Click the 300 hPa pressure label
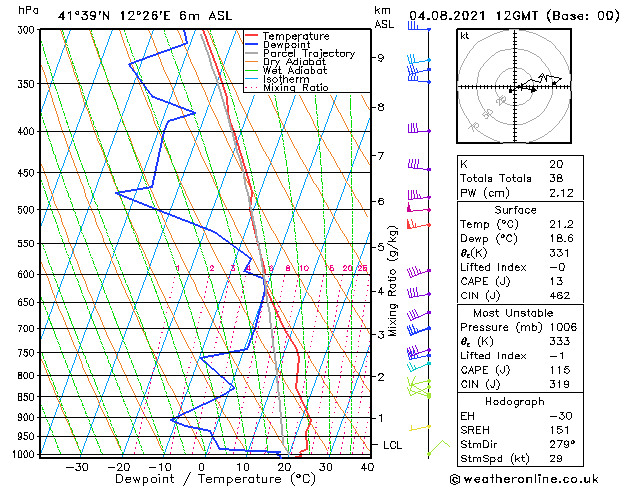 pos(26,30)
